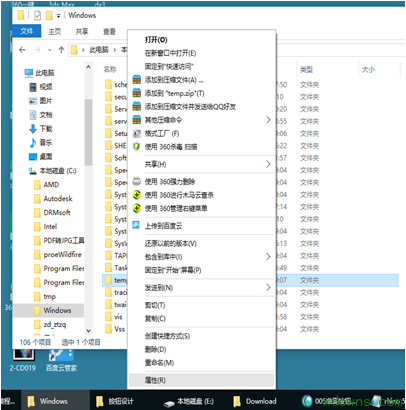Click the icon beside 使用360进行木马云查杀
The width and height of the screenshot is (406, 410).
pyautogui.click(x=137, y=195)
